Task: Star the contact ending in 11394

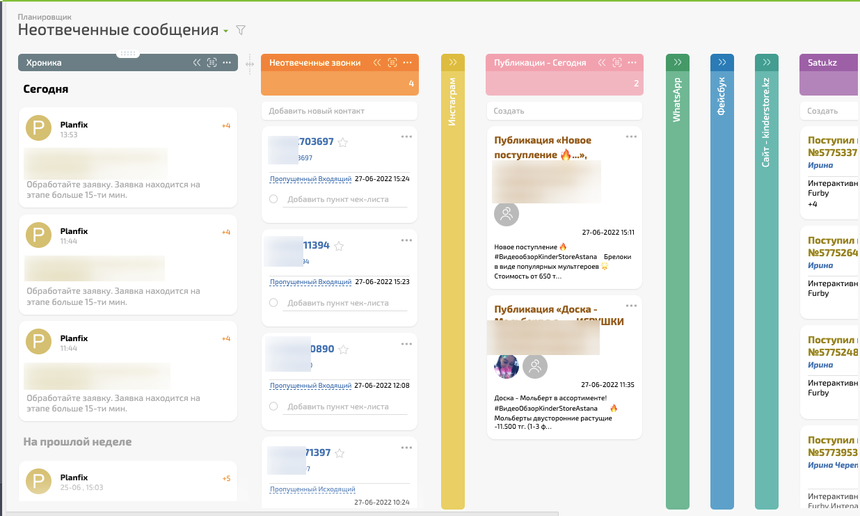Action: [x=339, y=246]
